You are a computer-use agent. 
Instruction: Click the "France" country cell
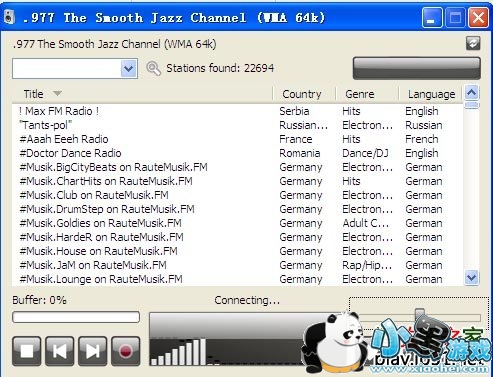(296, 139)
